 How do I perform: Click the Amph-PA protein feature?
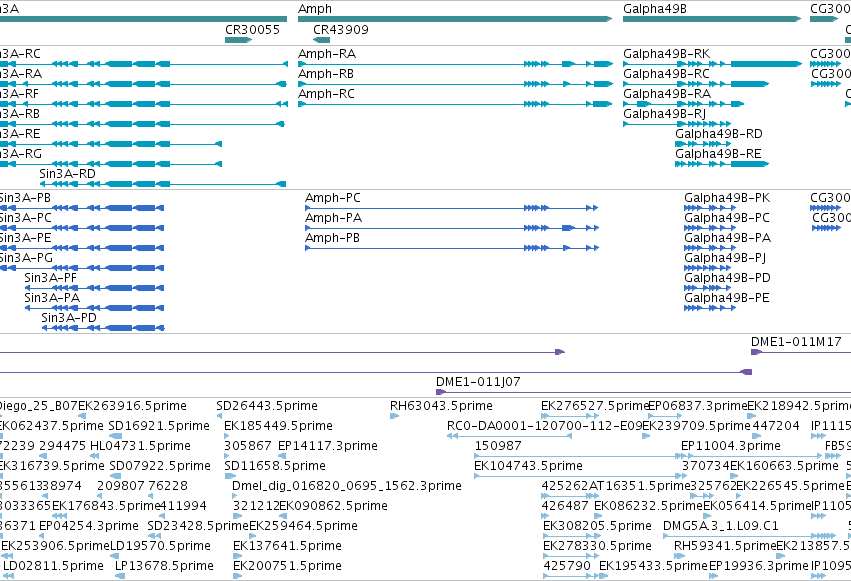[x=452, y=228]
